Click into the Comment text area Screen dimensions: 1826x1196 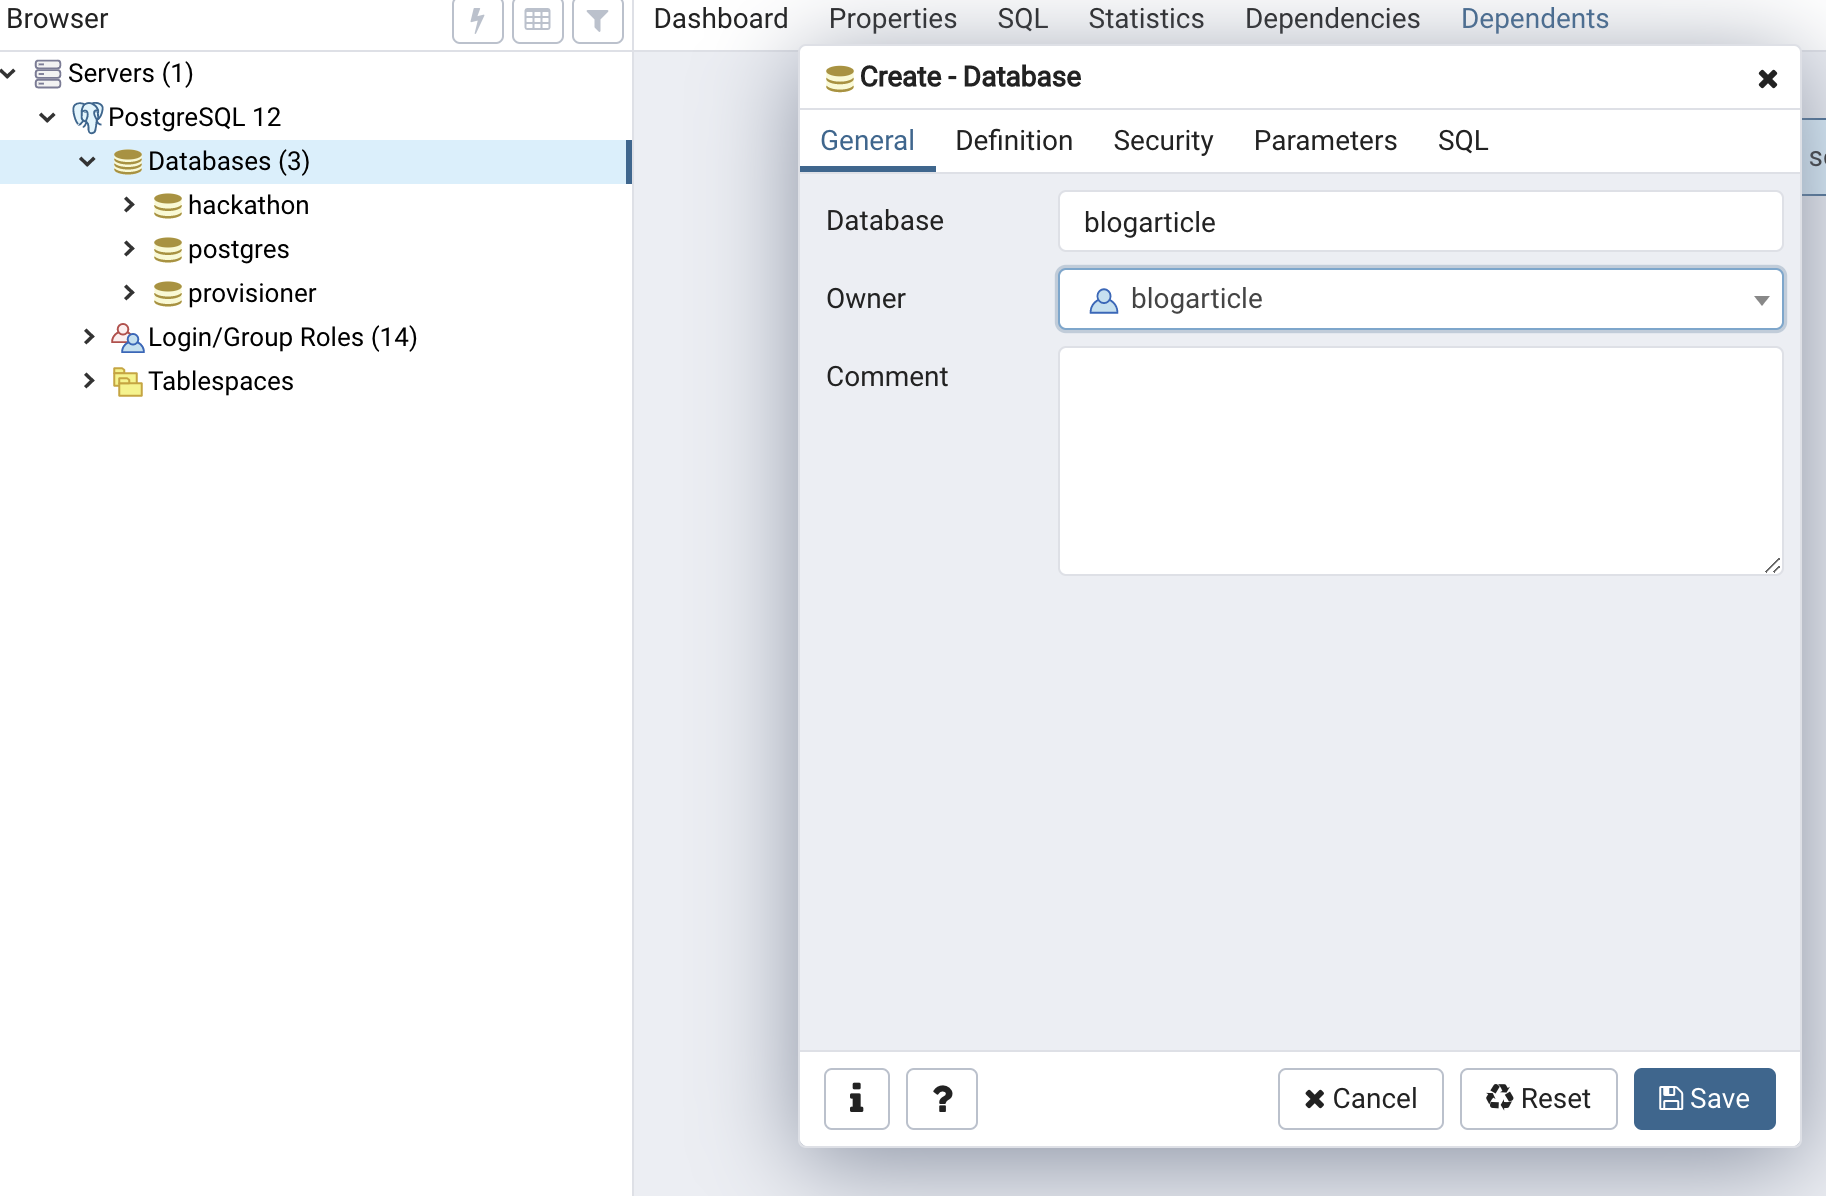coord(1420,461)
